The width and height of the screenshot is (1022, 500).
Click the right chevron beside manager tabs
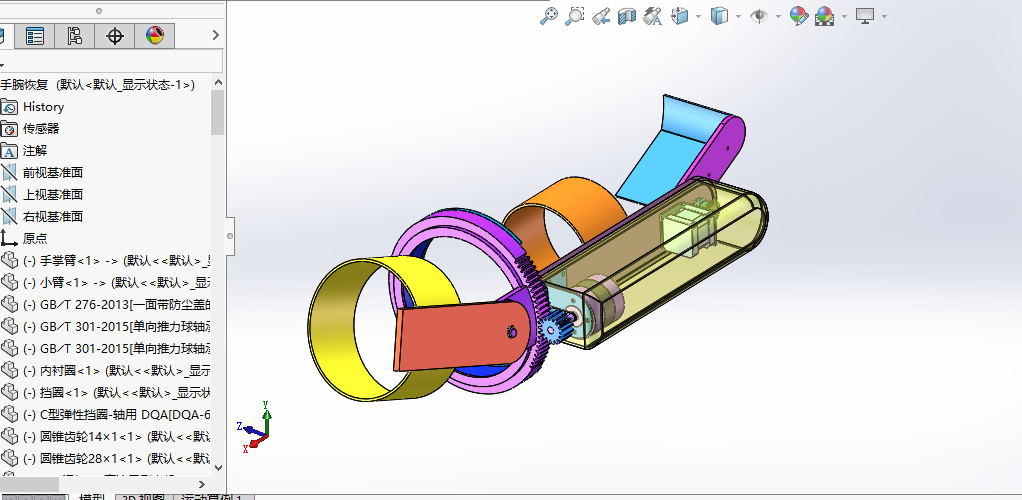pyautogui.click(x=216, y=36)
